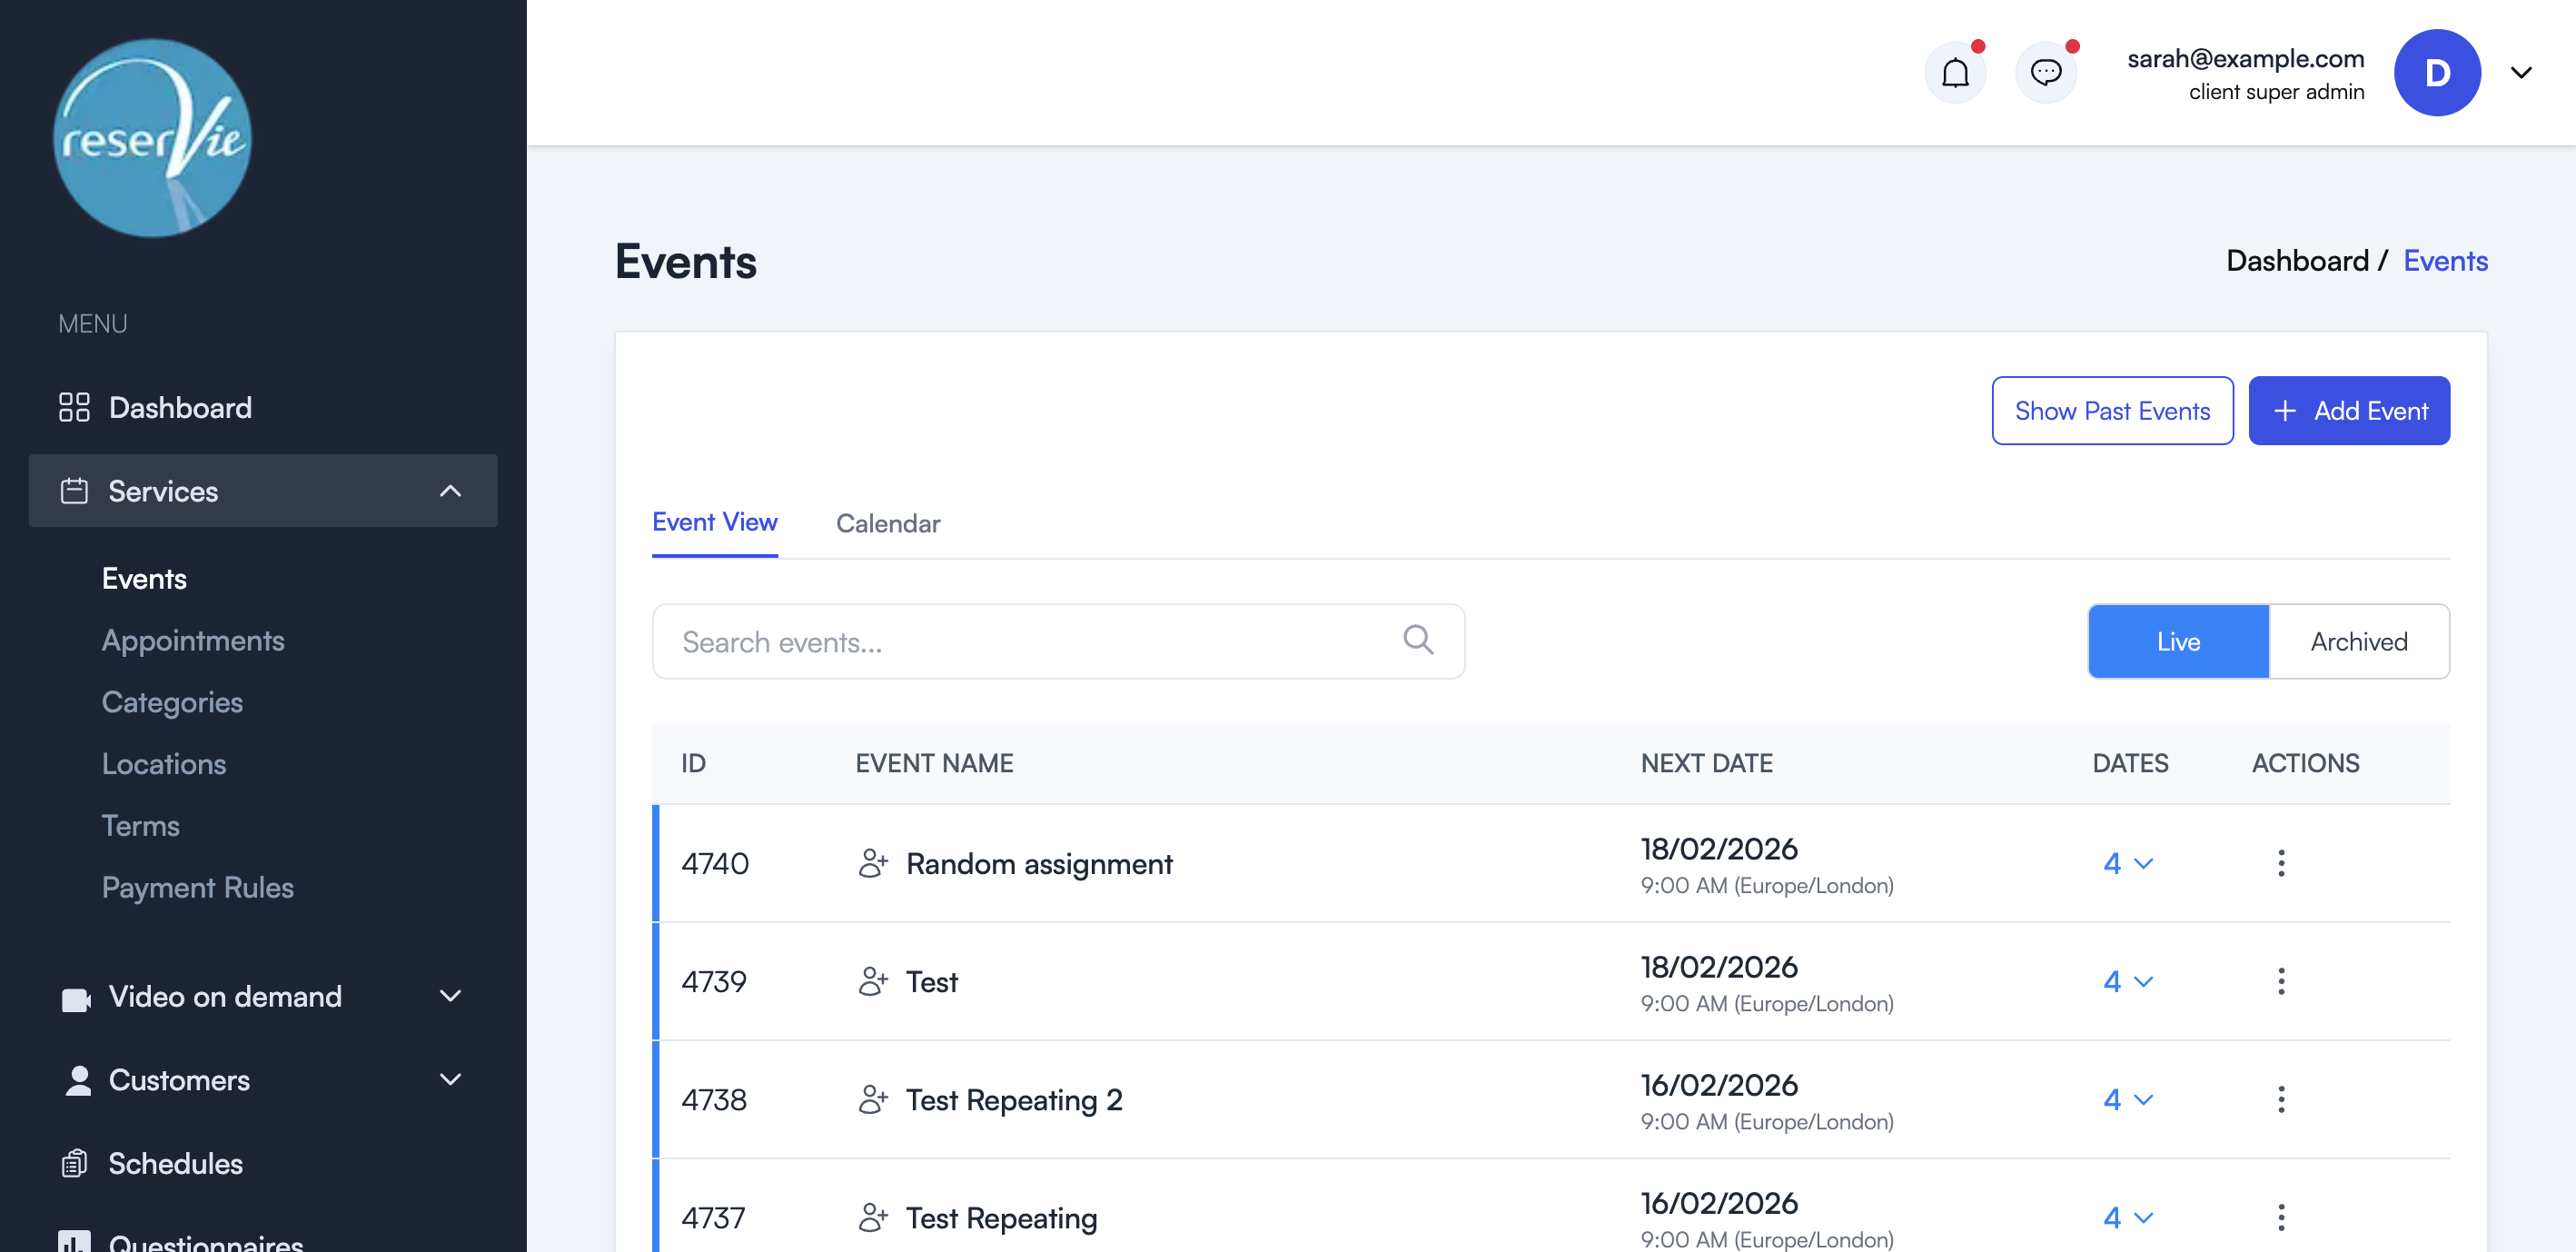Expand the Video on demand menu
Screen dimensions: 2576x1252
click(x=450, y=996)
